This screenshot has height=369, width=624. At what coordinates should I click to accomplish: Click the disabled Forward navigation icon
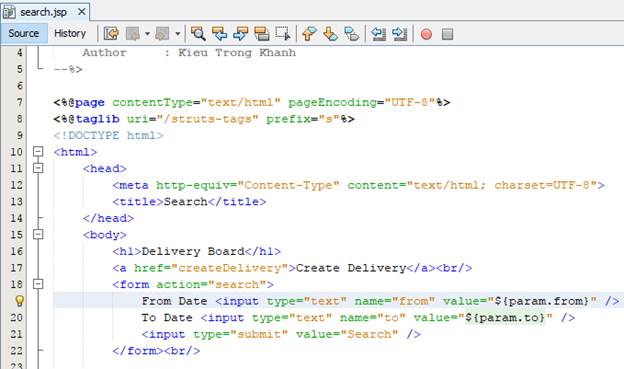coord(162,33)
